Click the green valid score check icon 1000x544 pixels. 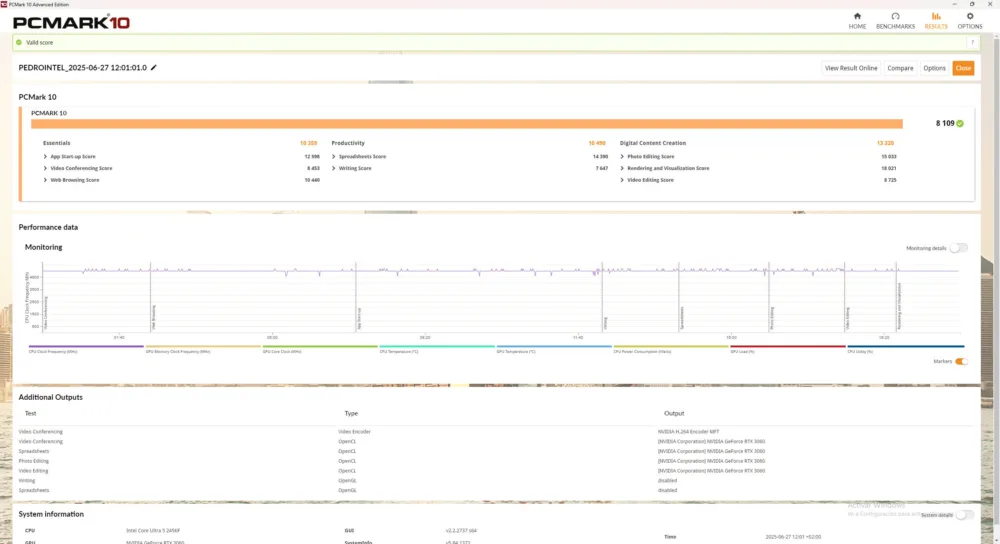[x=19, y=43]
